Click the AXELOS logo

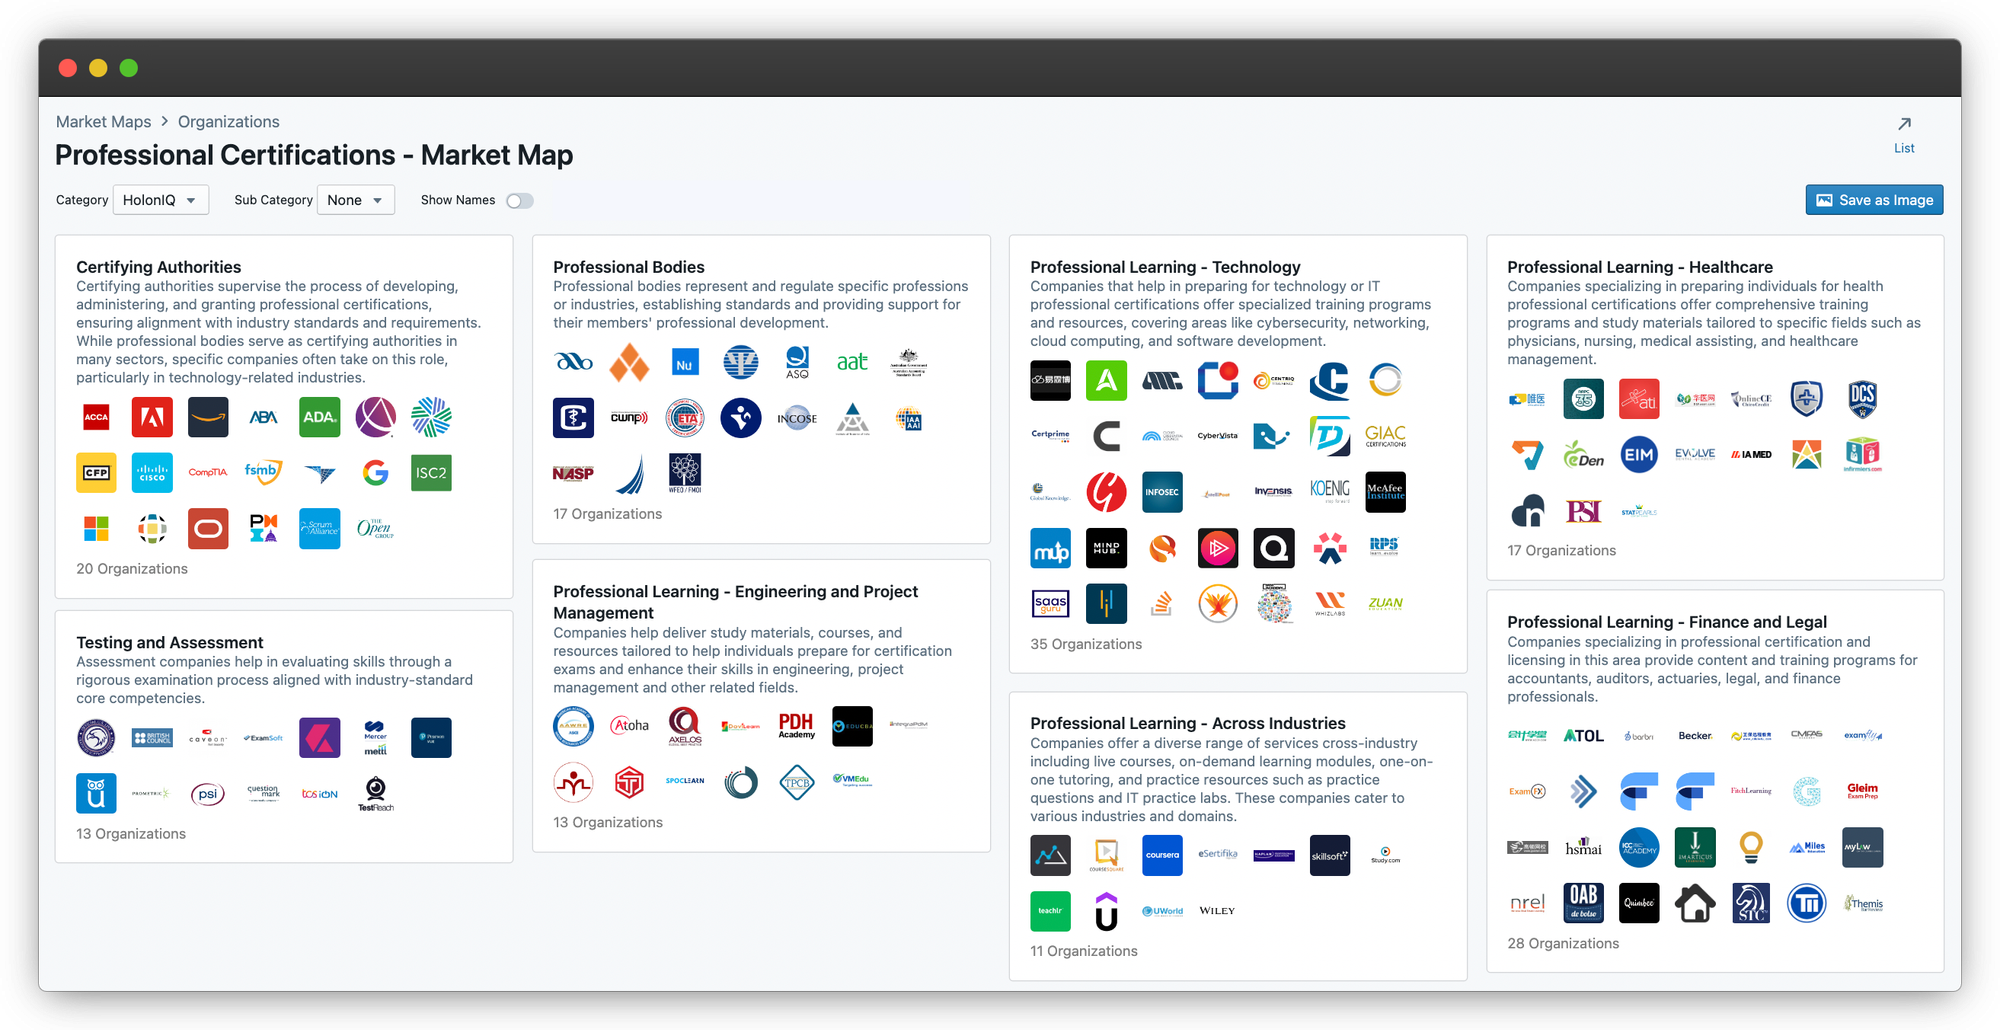pos(685,726)
